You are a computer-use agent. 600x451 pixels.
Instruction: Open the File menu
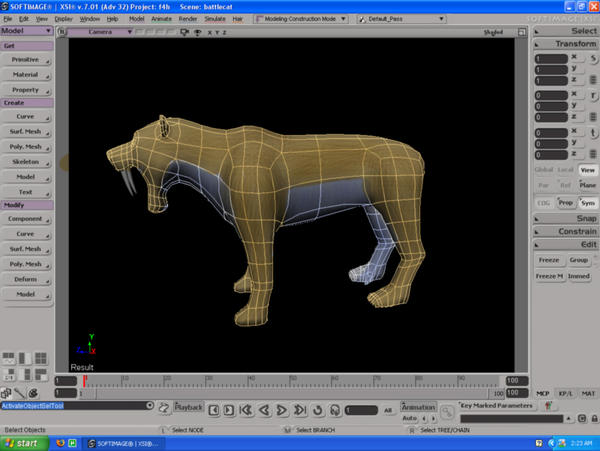pos(8,19)
